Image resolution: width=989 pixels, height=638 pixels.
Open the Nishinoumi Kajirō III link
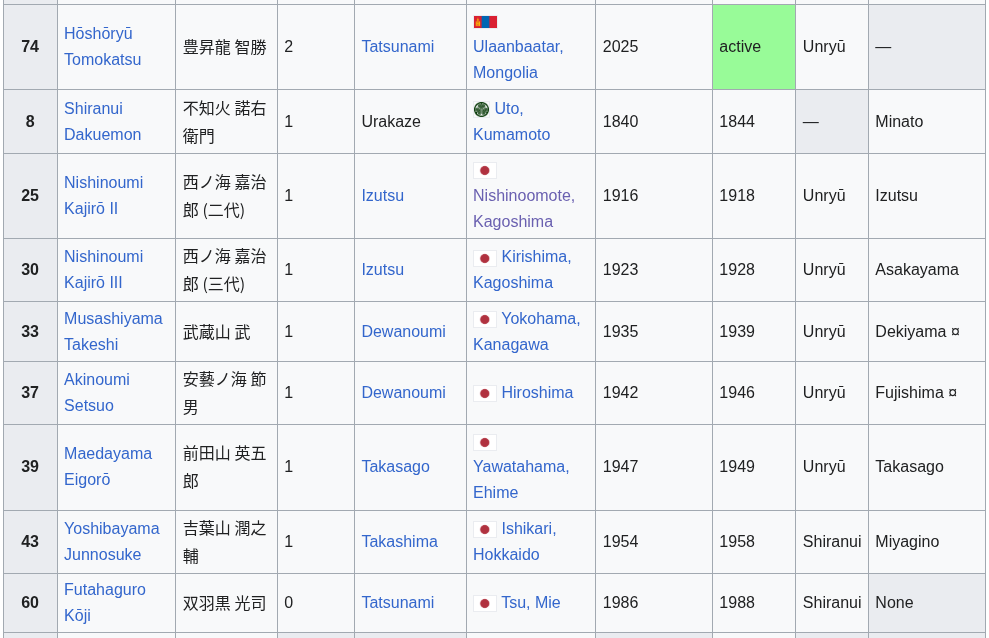(103, 269)
